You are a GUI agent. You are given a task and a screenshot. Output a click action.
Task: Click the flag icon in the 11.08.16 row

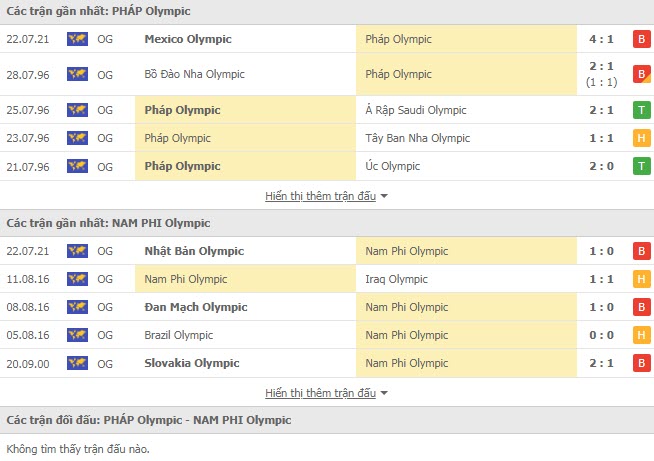77,279
